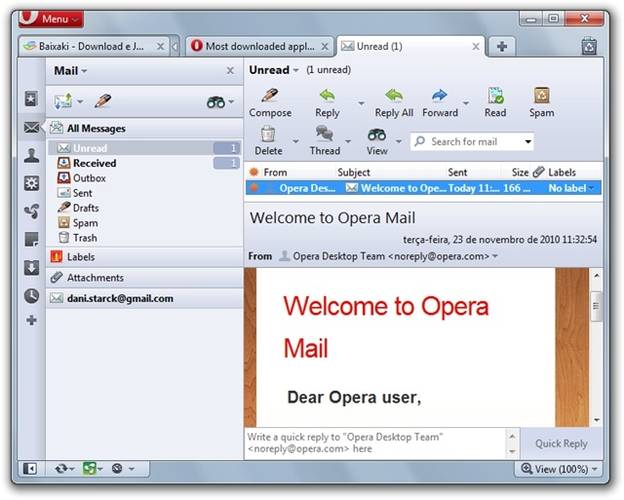The width and height of the screenshot is (624, 500).
Task: Mark message as Spam in toolbar
Action: (542, 103)
